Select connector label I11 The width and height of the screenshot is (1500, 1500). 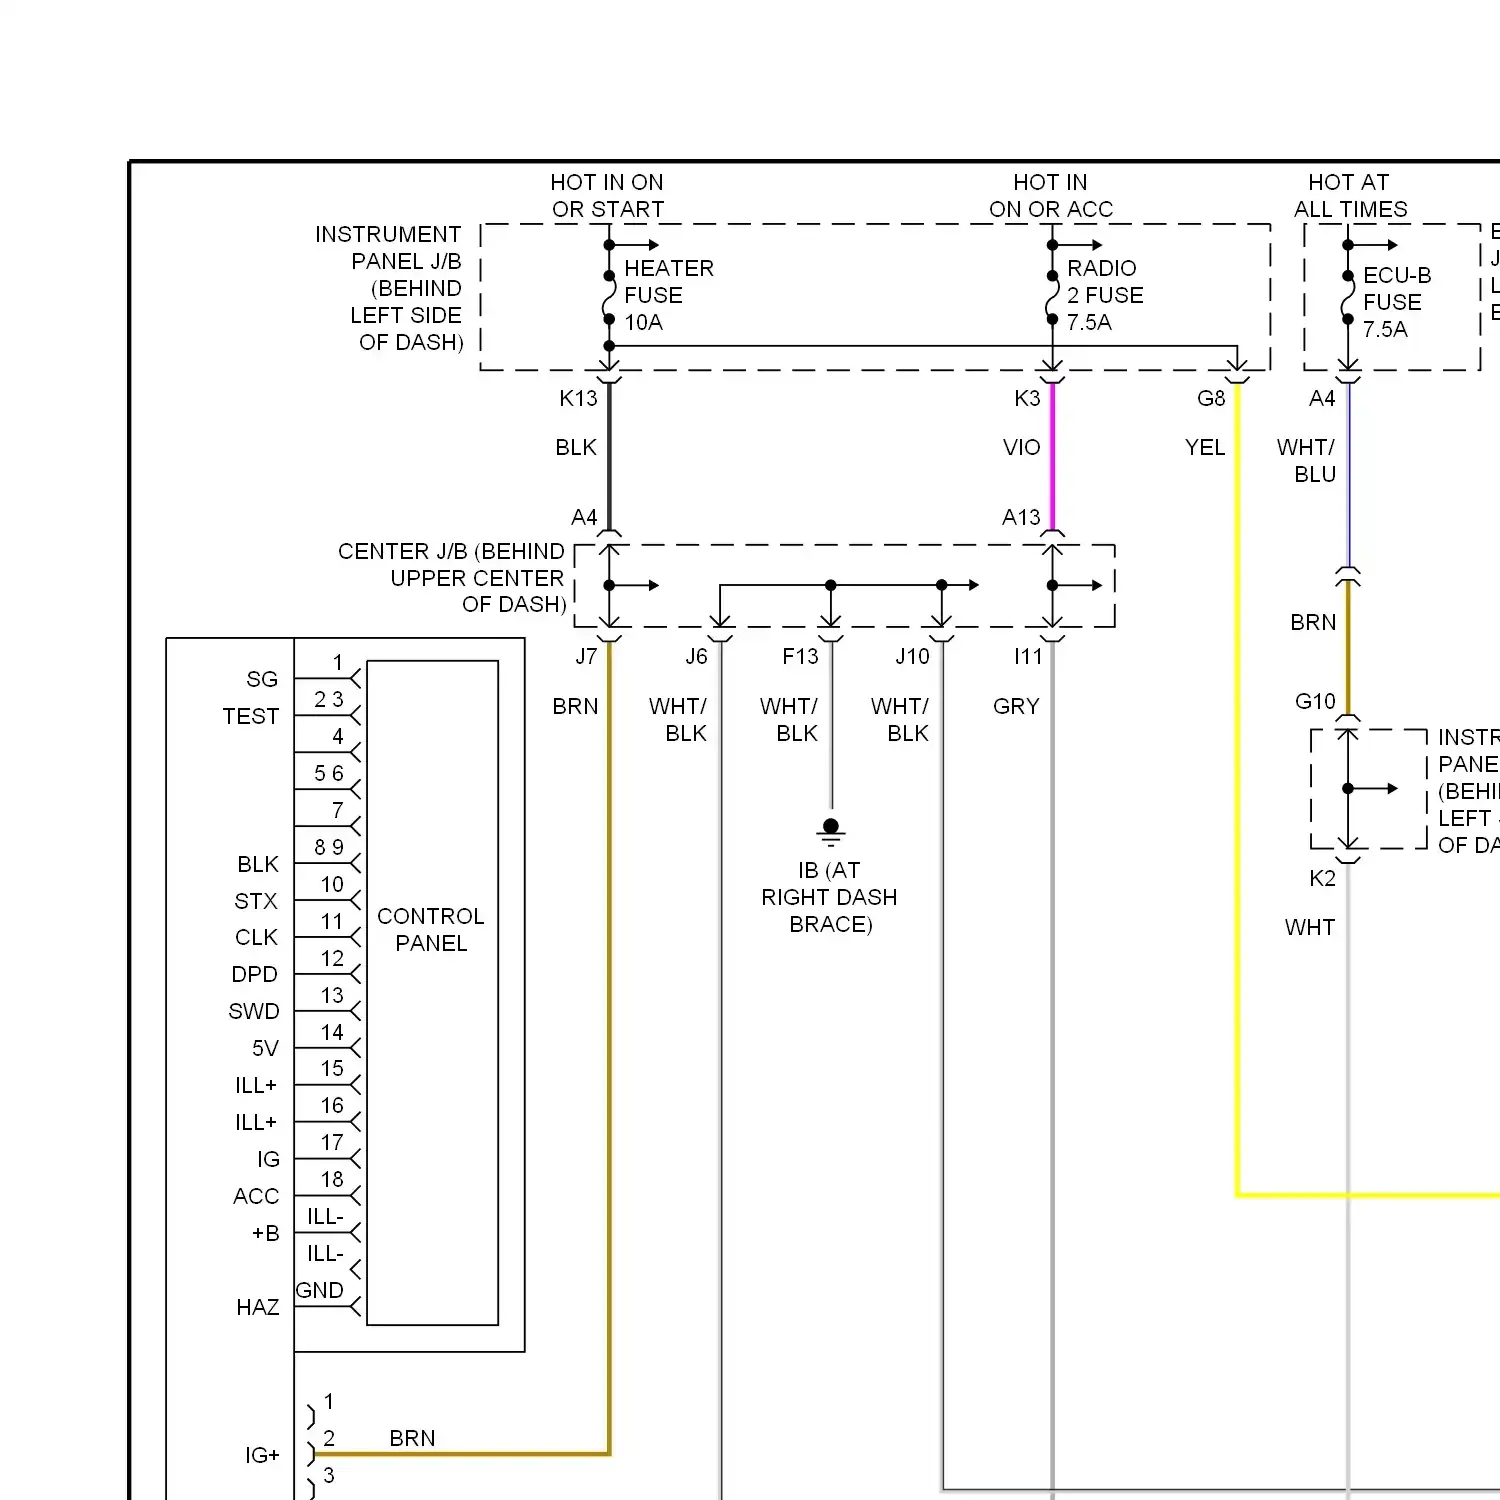click(1028, 656)
